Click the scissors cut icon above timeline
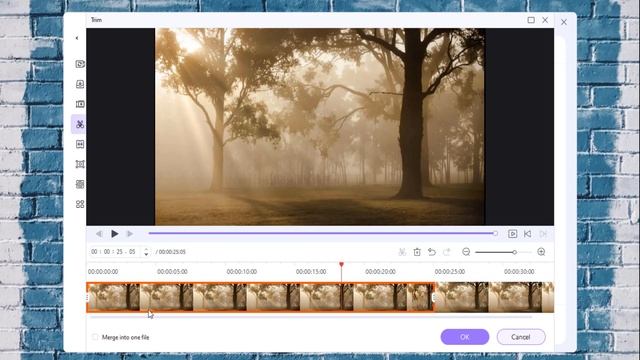Screen dimensions: 640x360 pos(402,252)
